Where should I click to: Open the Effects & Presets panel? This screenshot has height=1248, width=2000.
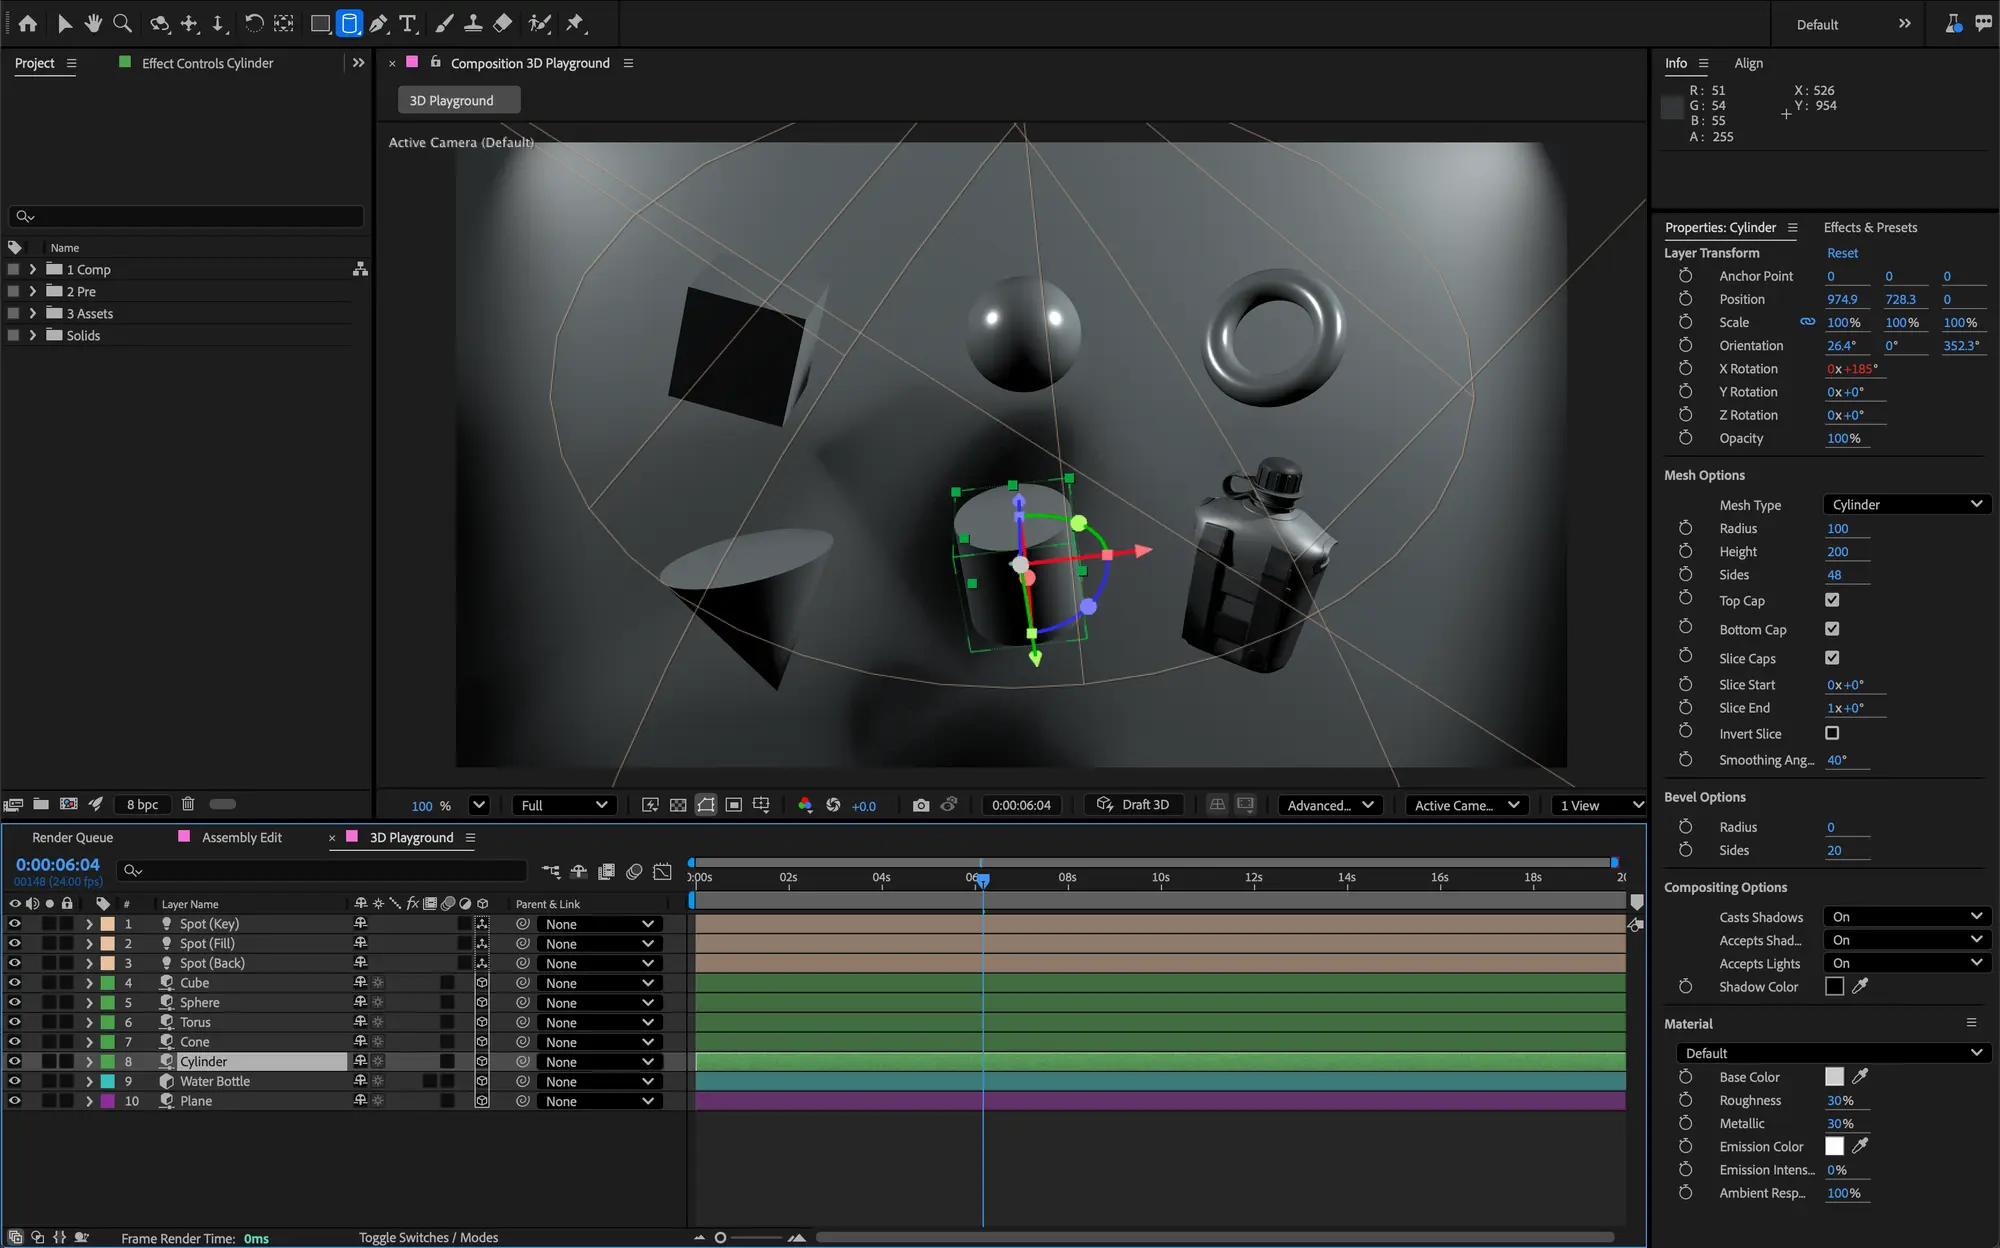tap(1870, 227)
